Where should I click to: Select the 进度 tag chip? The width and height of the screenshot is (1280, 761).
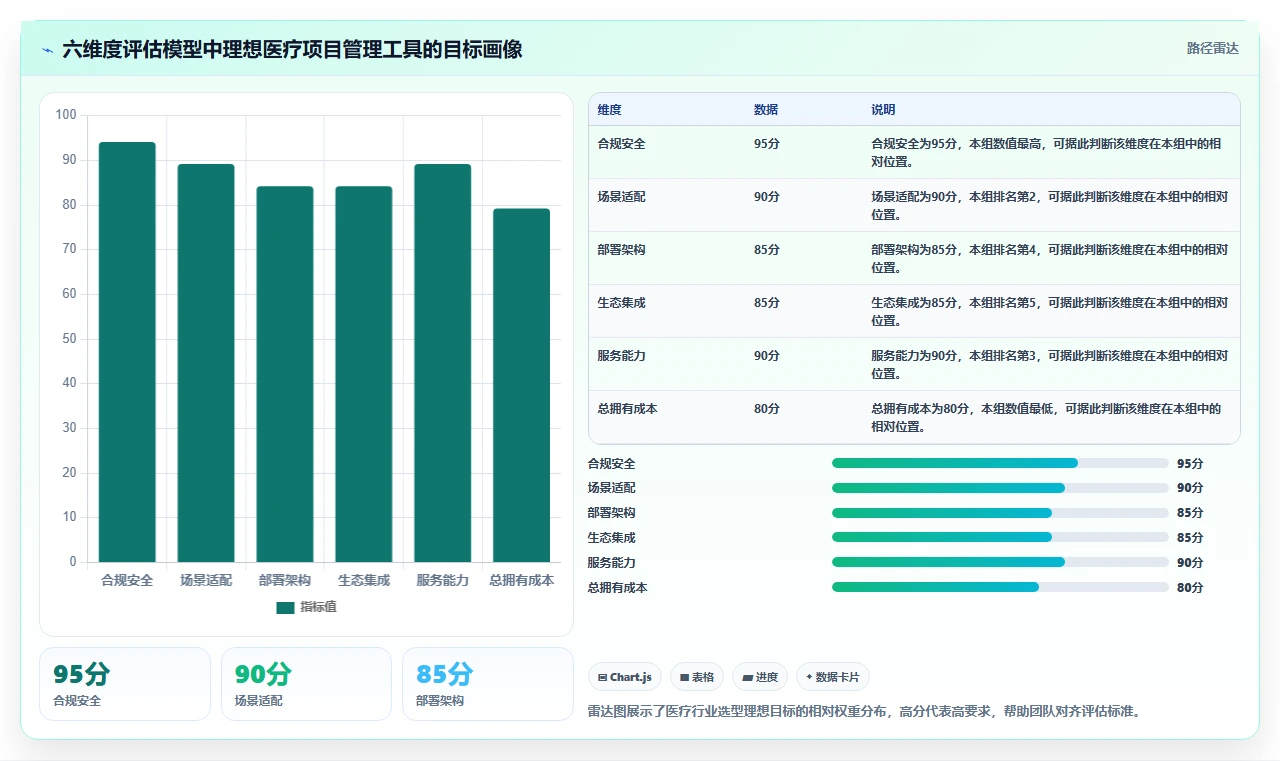click(760, 677)
